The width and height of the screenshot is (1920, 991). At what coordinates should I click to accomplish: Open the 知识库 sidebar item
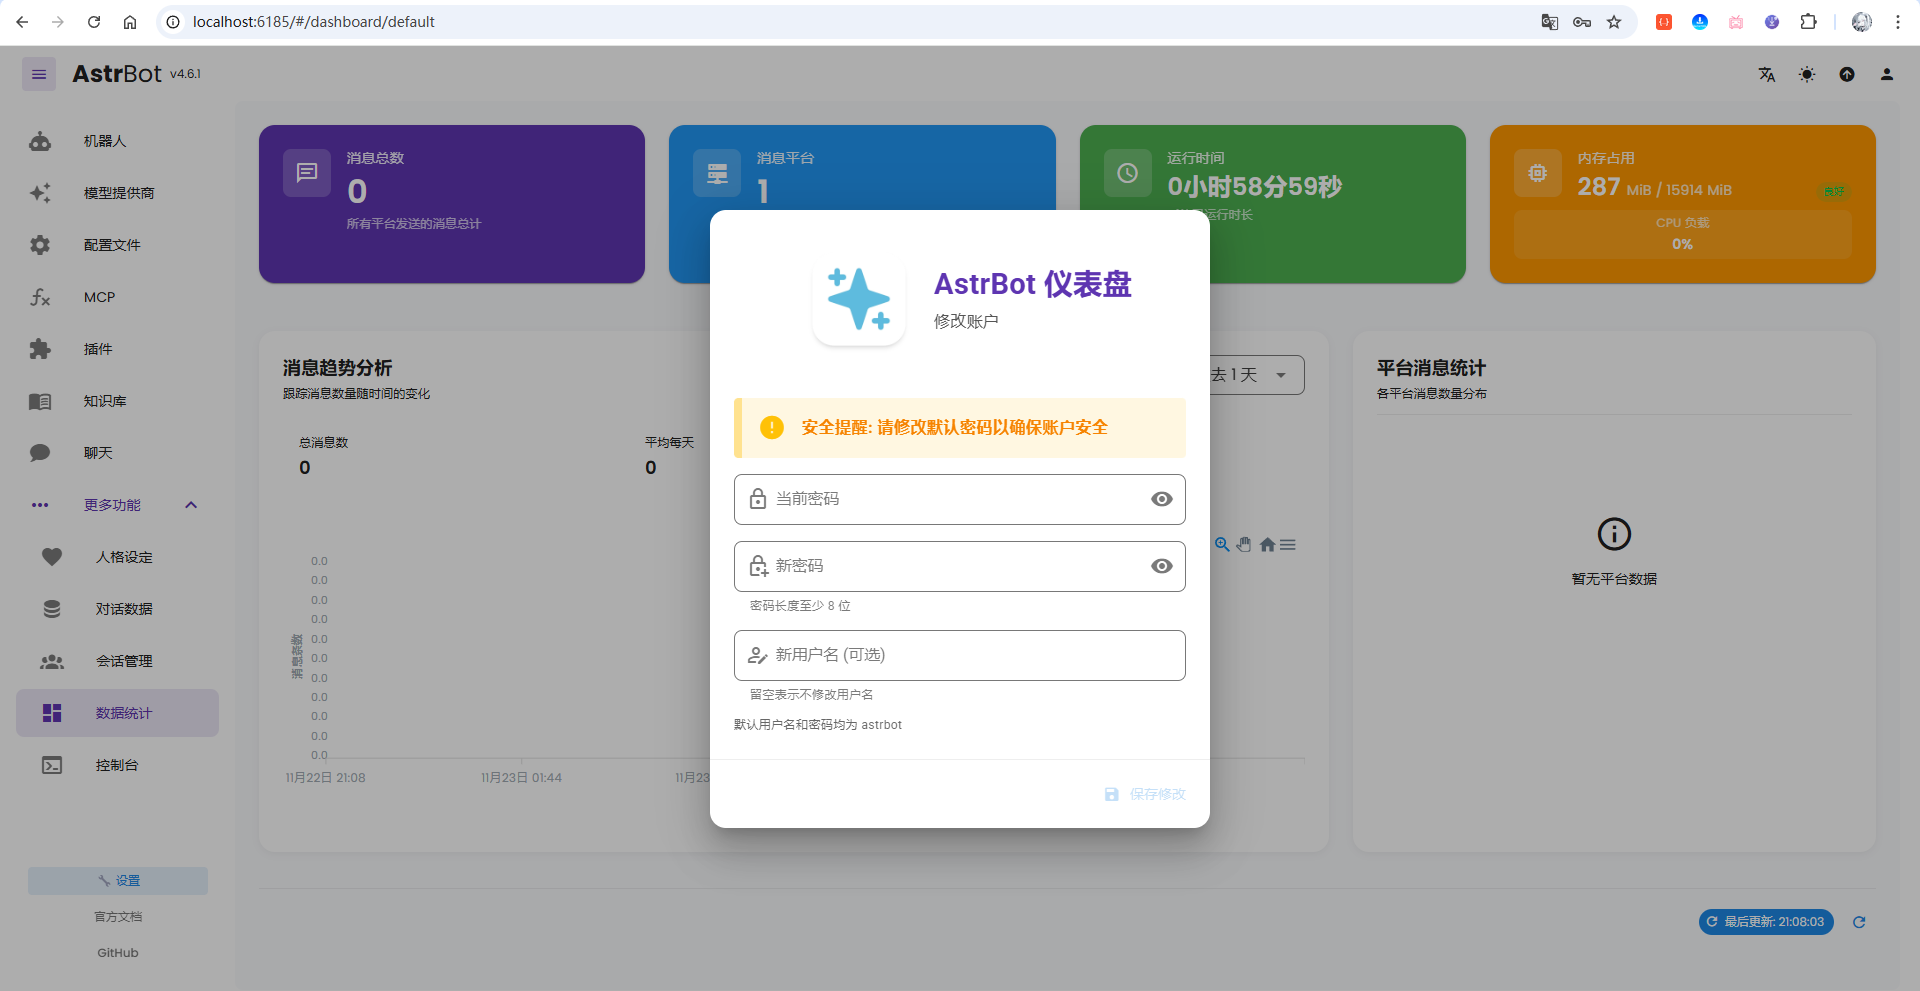pyautogui.click(x=117, y=401)
